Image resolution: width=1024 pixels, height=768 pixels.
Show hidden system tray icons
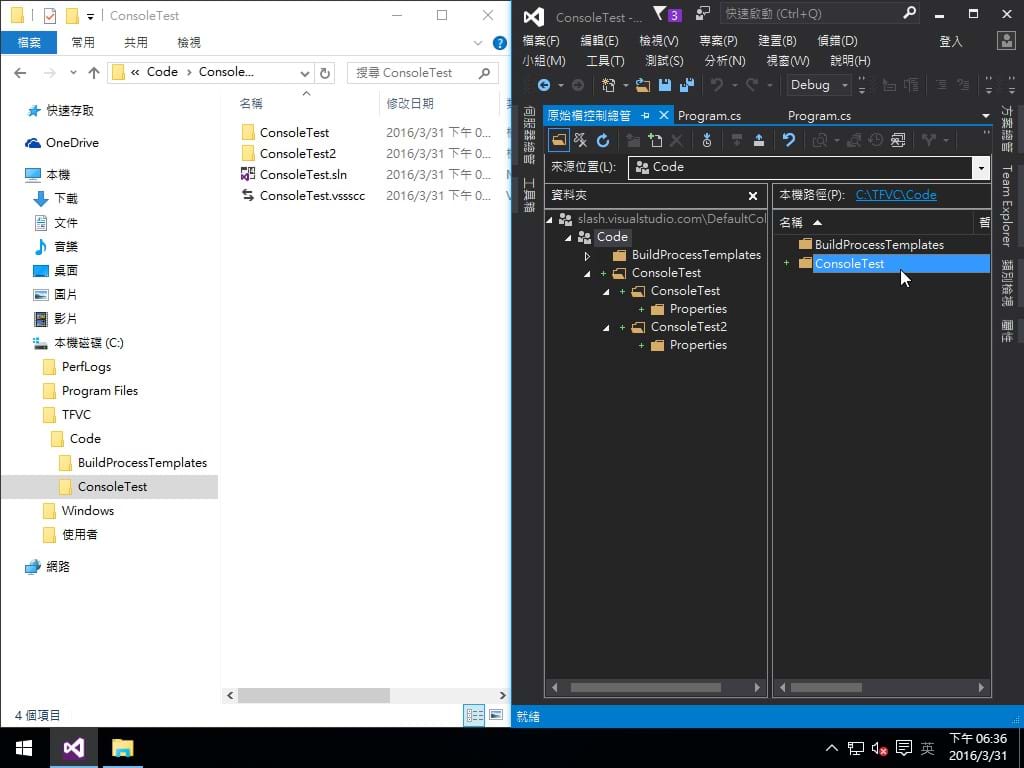(831, 748)
